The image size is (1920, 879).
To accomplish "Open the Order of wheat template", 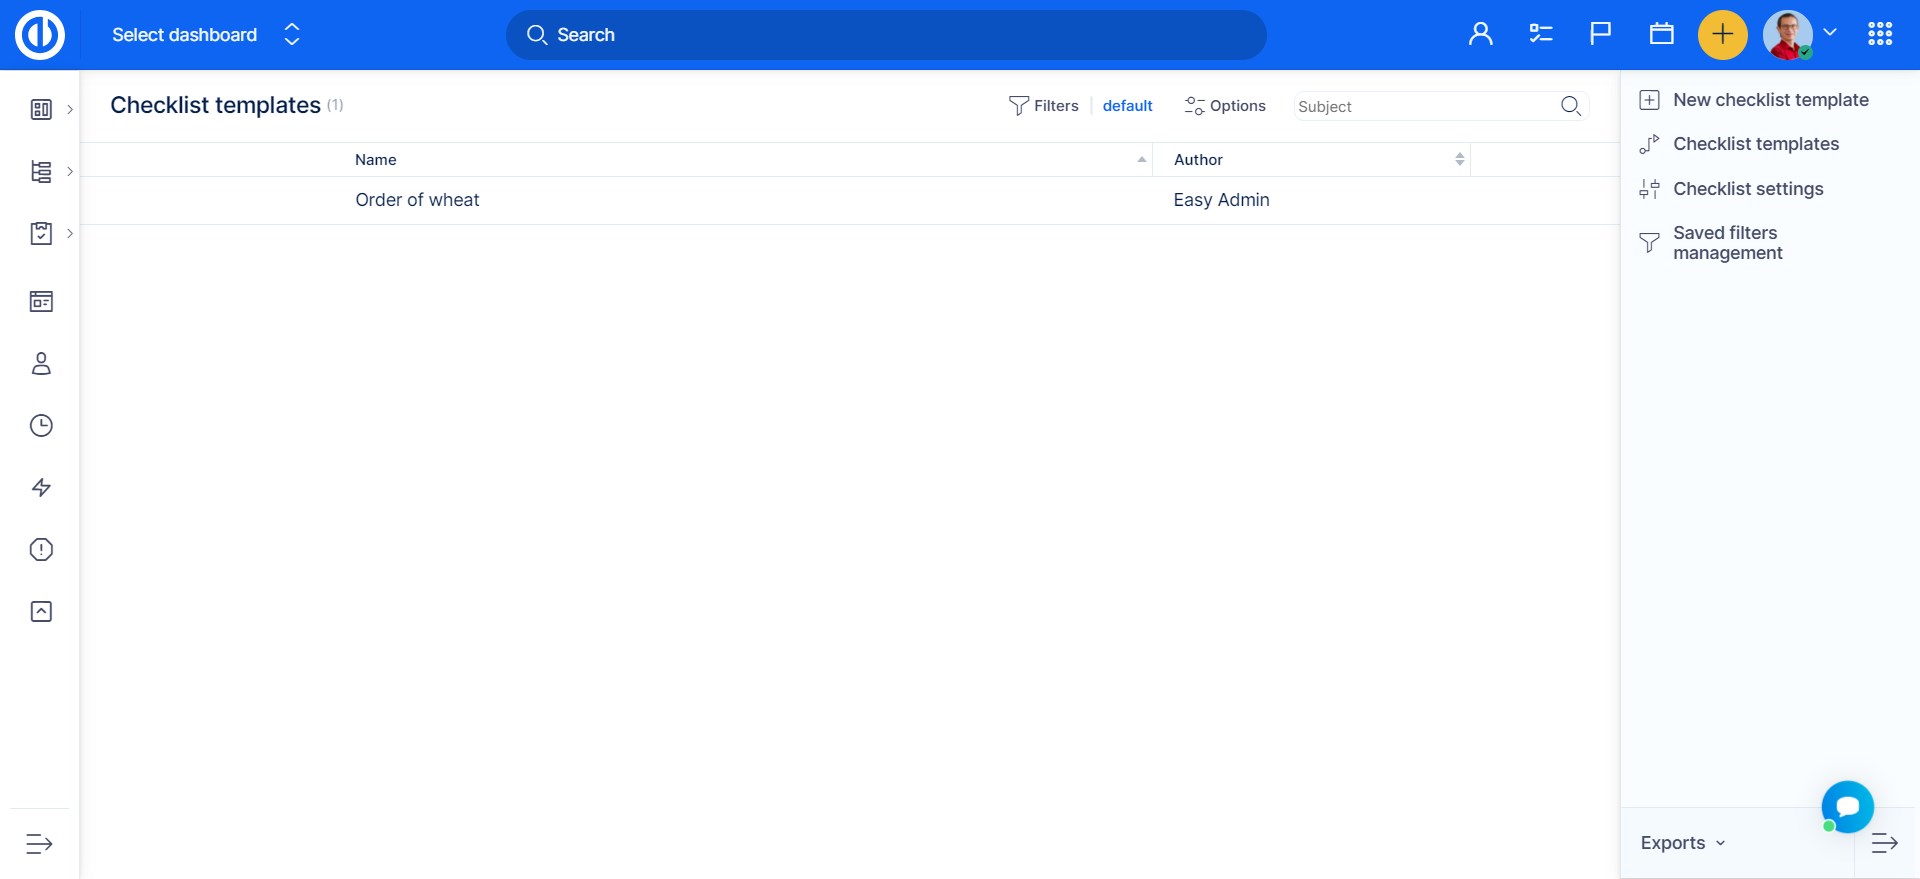I will click(x=417, y=200).
